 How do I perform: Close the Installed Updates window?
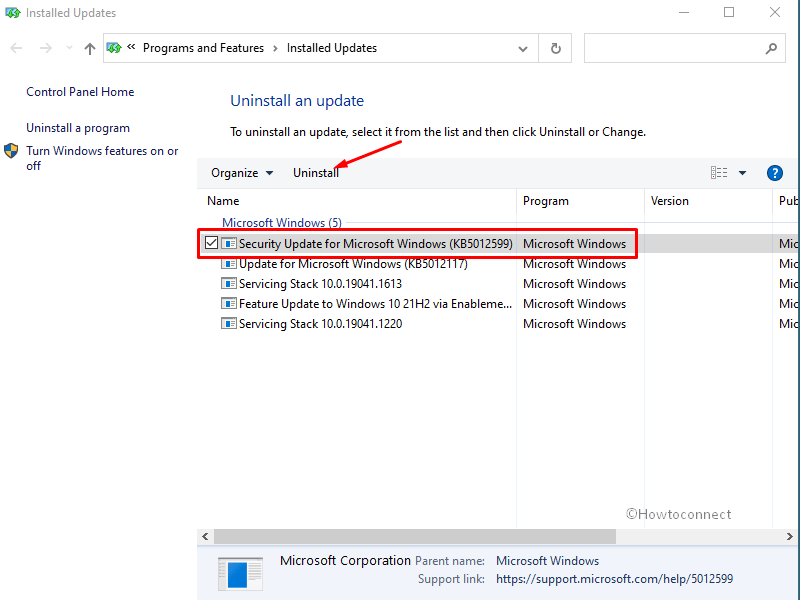click(x=774, y=12)
